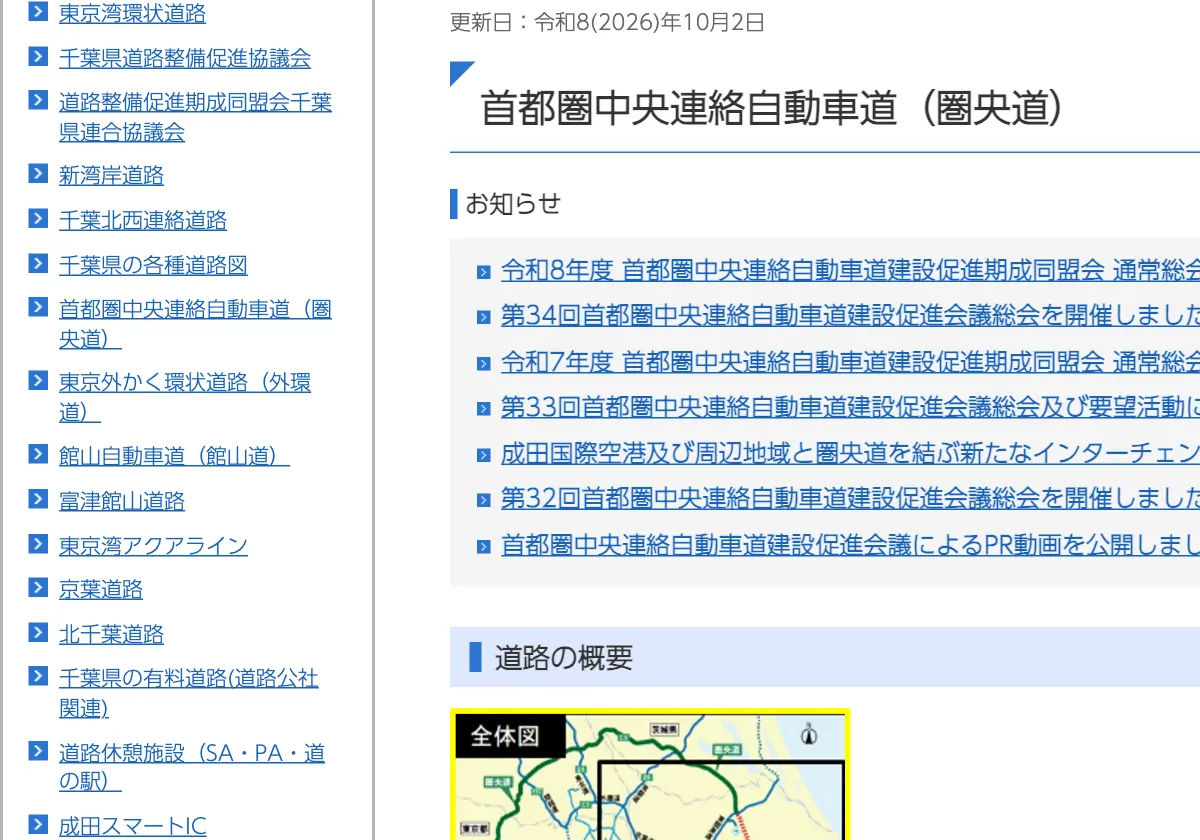Click arrow icon beside 北千葉道路

[38, 632]
